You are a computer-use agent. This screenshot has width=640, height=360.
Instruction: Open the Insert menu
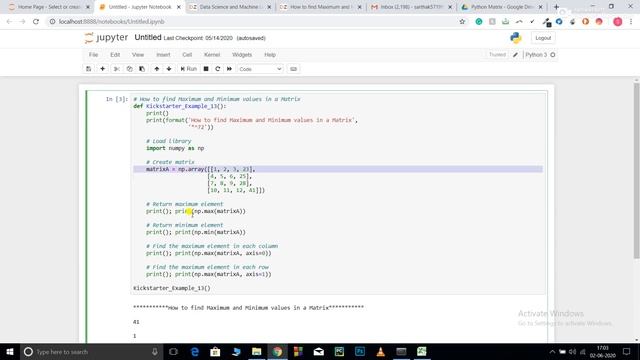pos(163,55)
